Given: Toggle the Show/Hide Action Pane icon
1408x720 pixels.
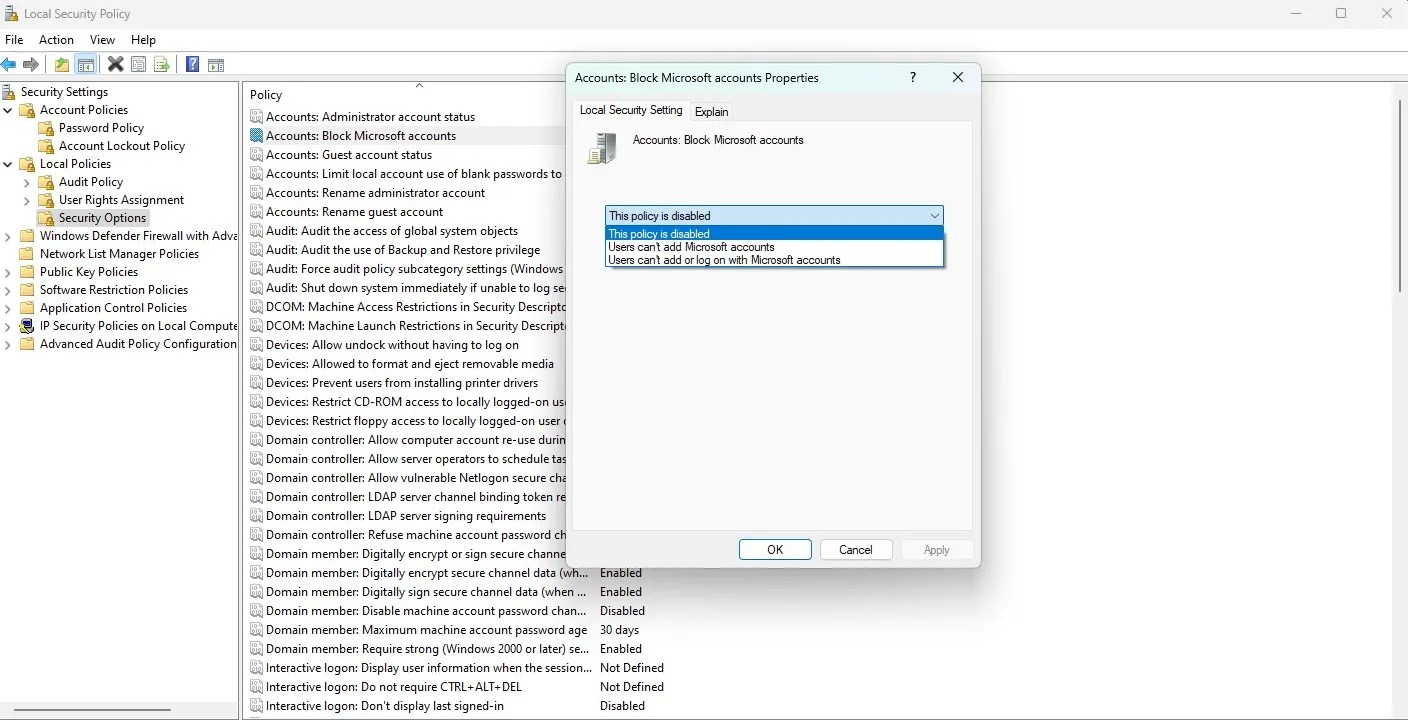Looking at the screenshot, I should 217,64.
